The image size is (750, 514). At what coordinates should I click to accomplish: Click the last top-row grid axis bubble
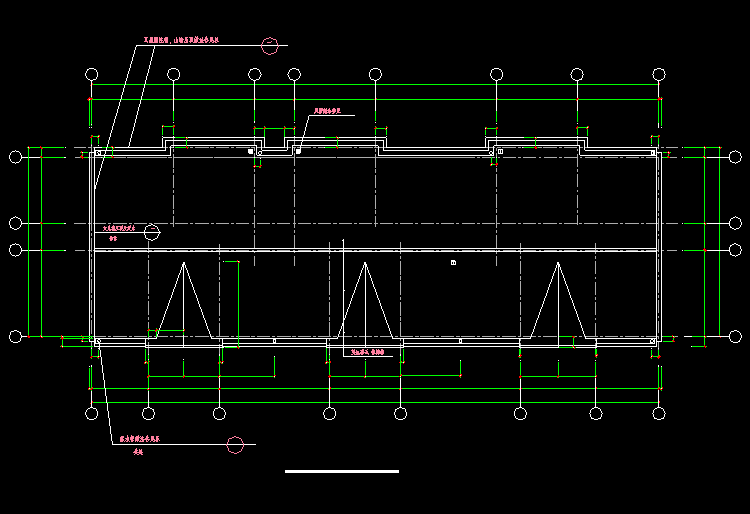(658, 75)
